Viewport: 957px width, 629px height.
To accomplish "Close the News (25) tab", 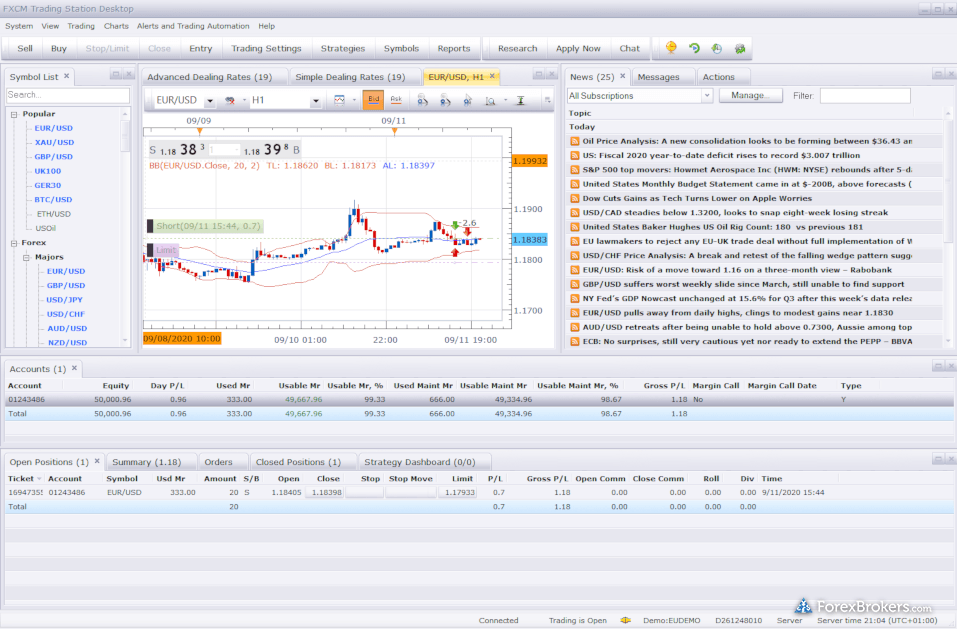I will pos(623,76).
